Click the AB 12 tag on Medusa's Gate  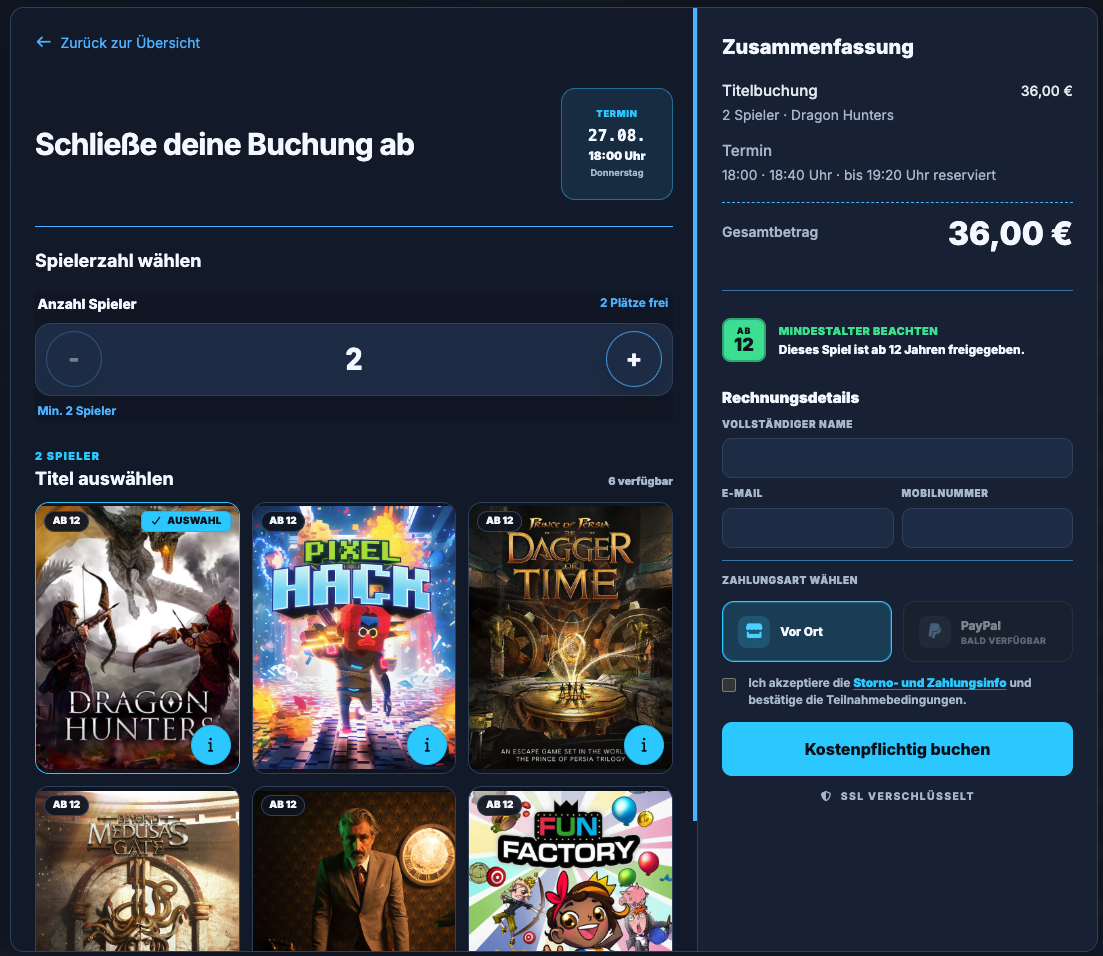coord(66,804)
